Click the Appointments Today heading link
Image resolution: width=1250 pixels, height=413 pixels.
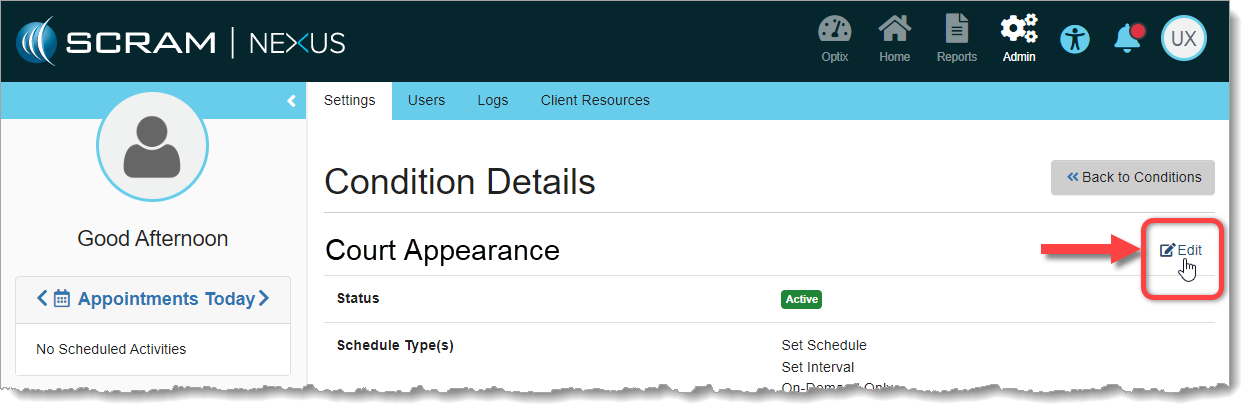pos(166,299)
